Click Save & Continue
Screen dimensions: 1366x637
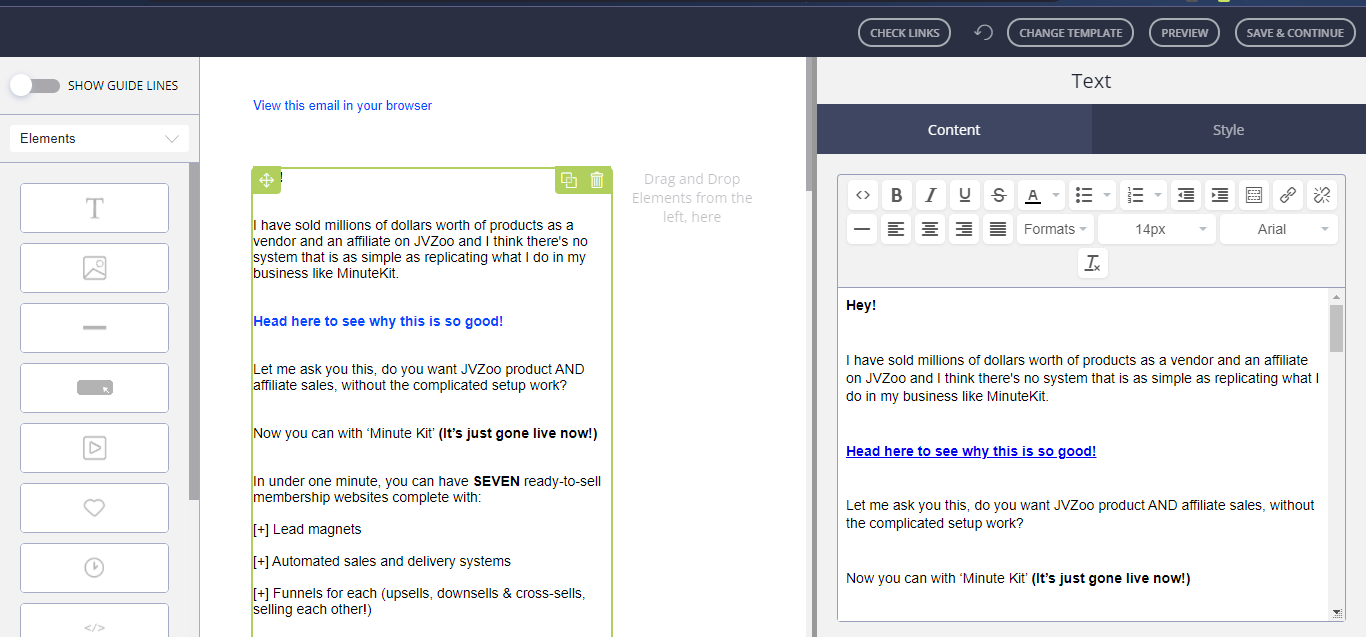1295,33
